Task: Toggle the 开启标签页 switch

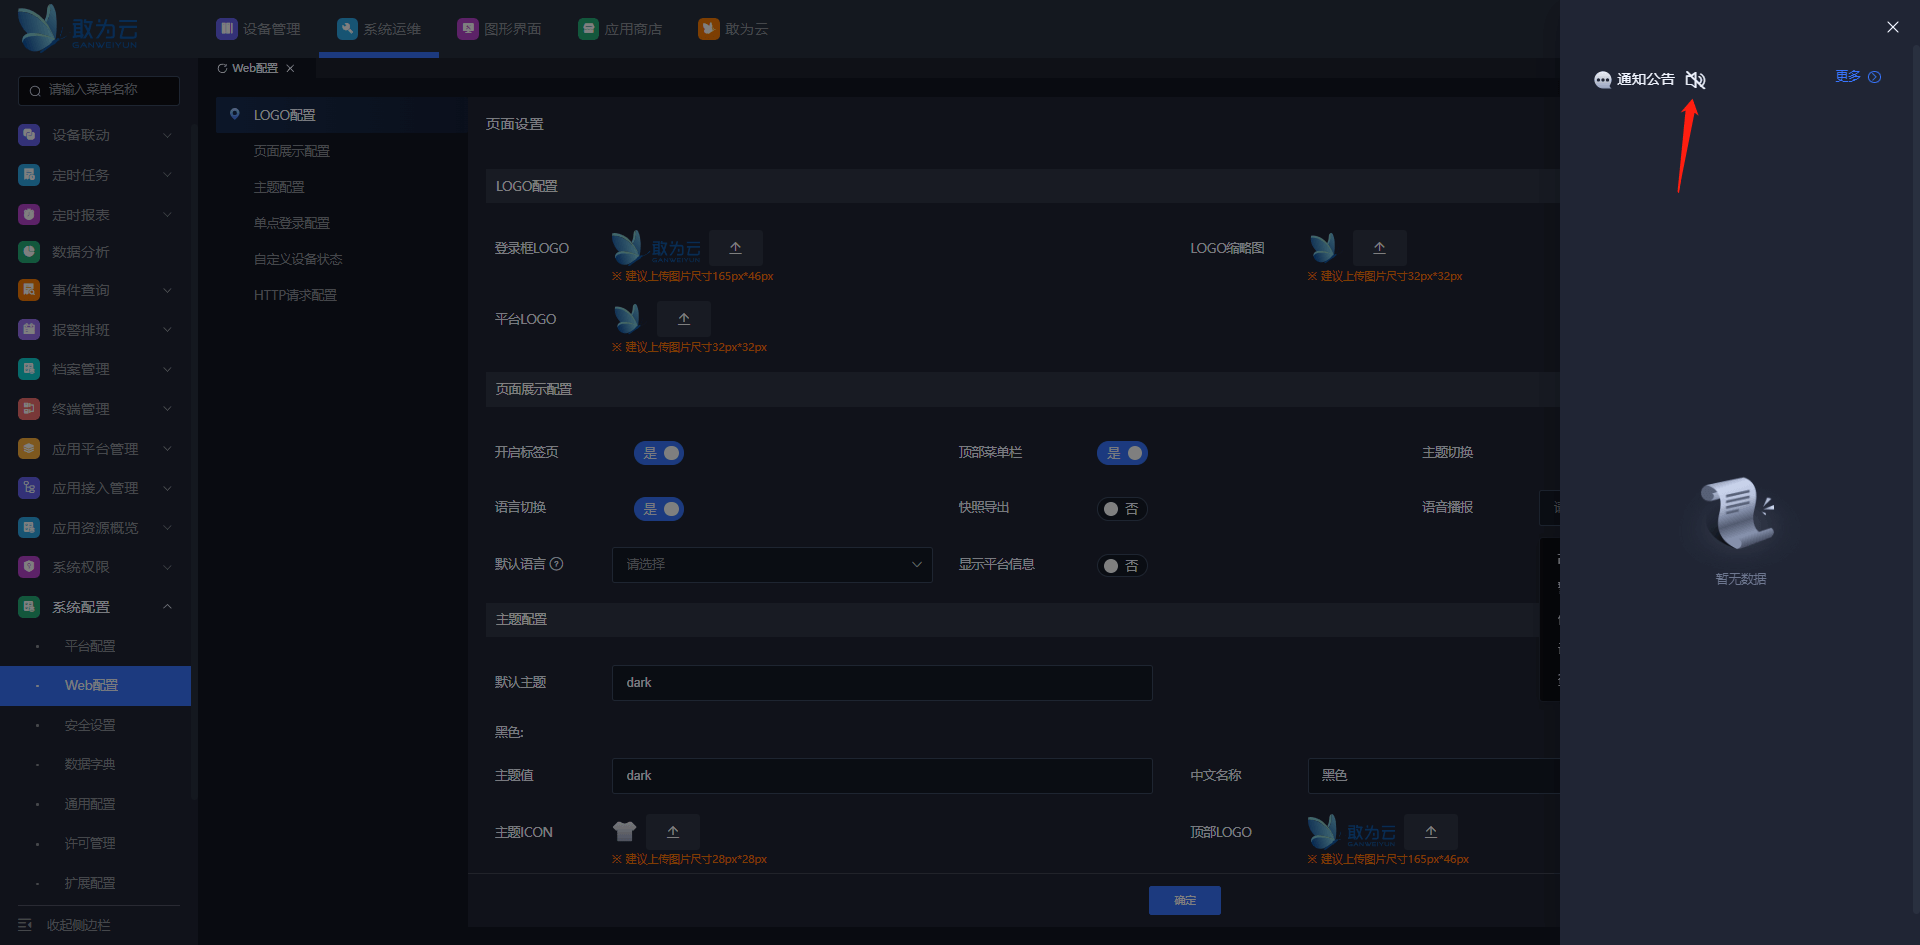Action: 659,453
